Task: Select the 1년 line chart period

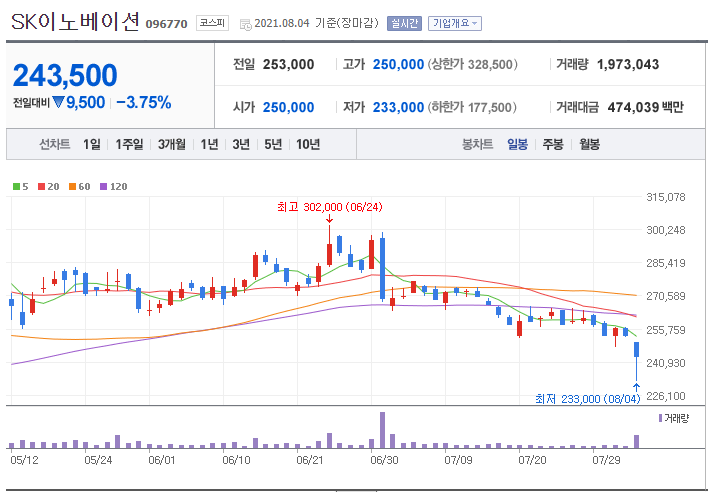Action: (209, 144)
